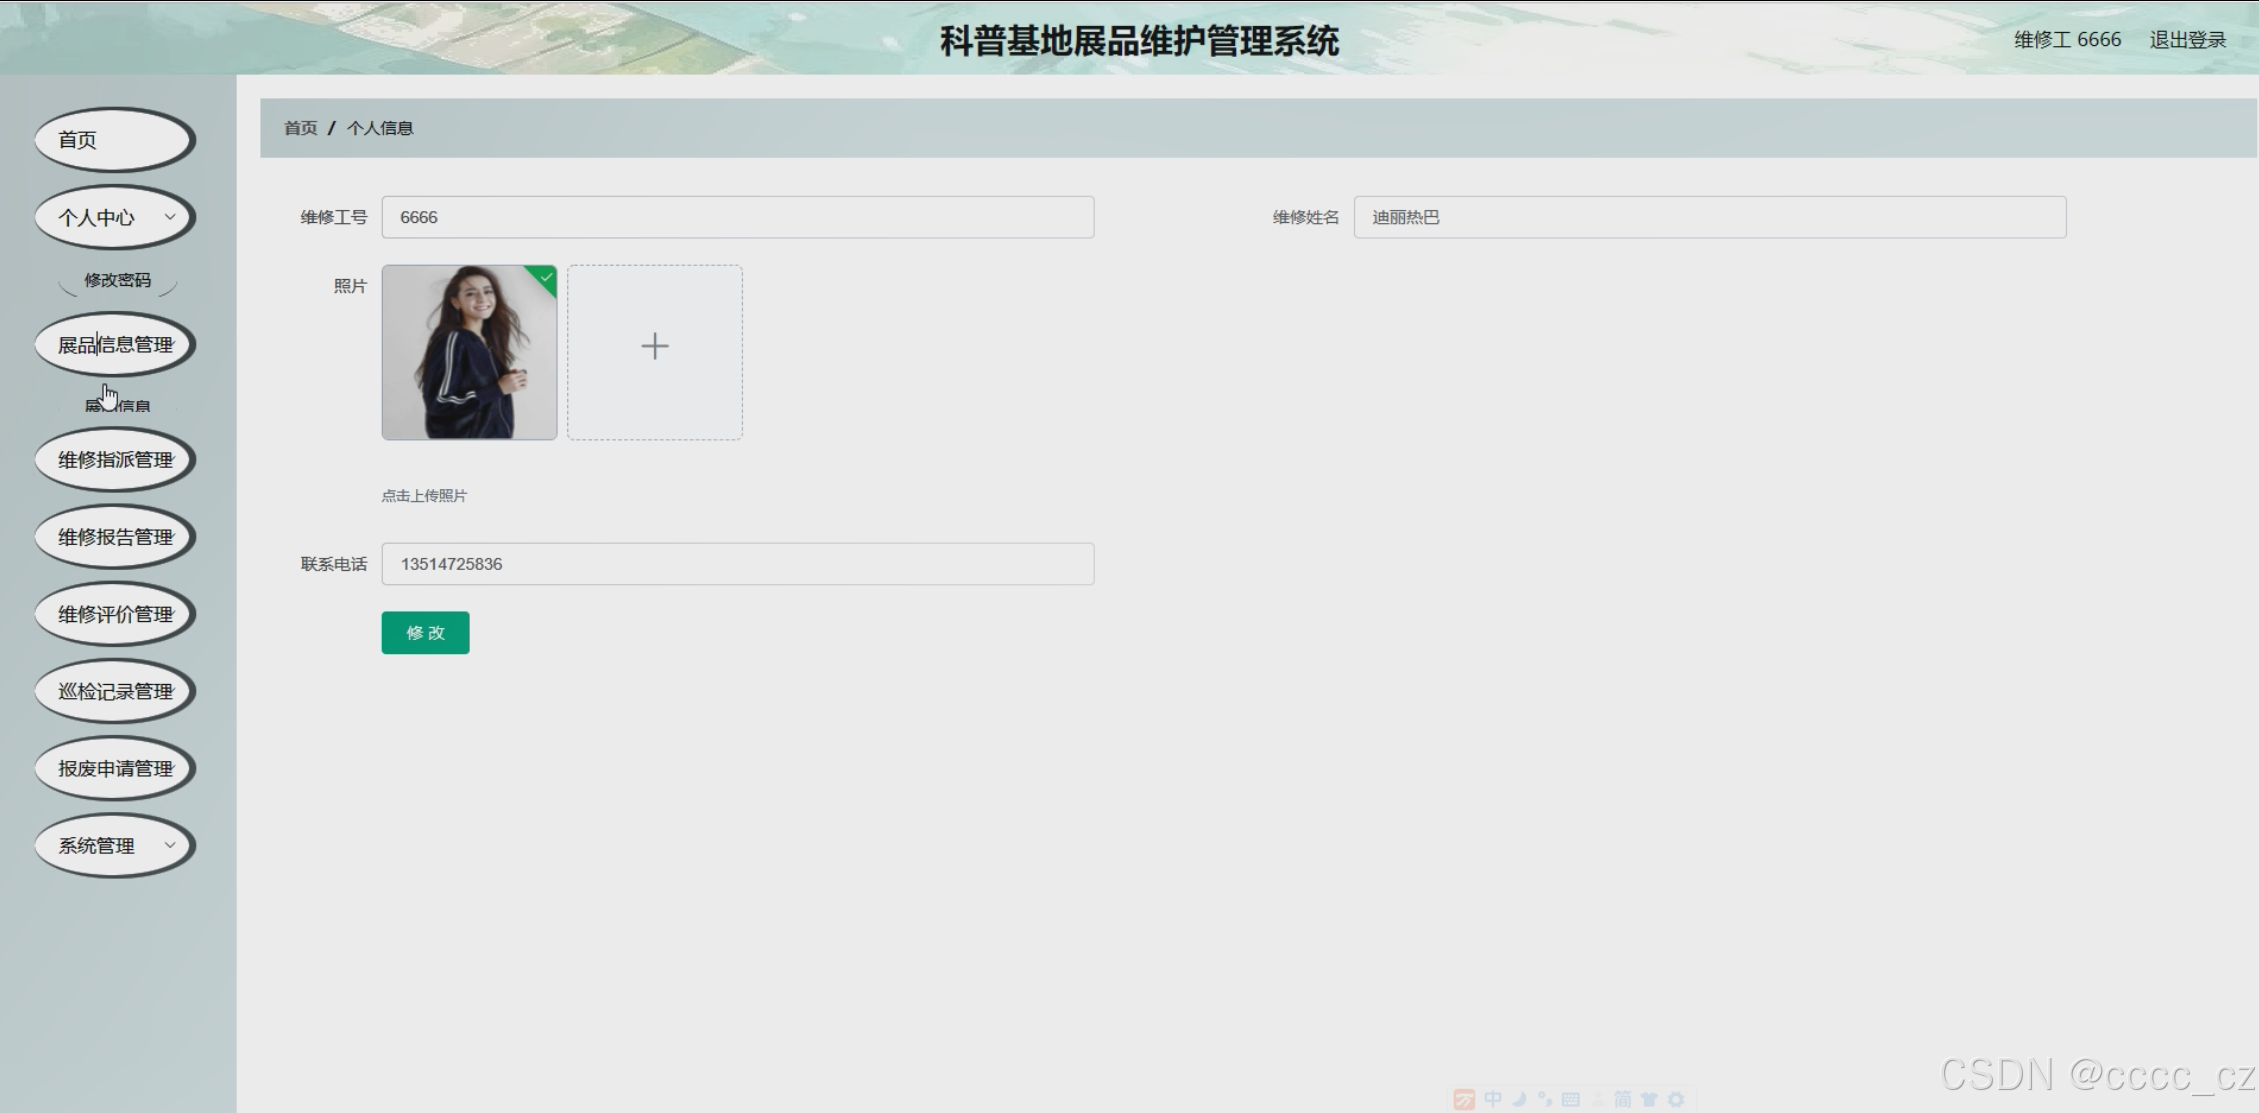This screenshot has height=1113, width=2259.
Task: Click the 联系电话 input field
Action: tap(737, 564)
